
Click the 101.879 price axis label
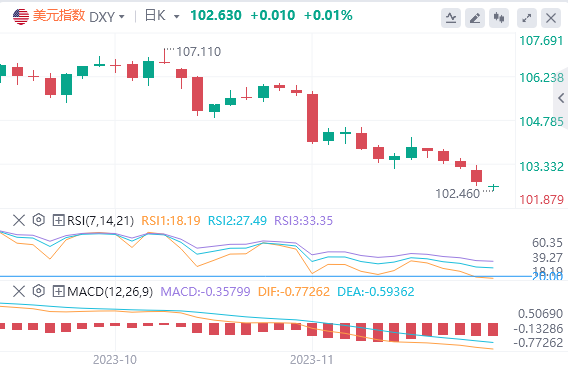(541, 199)
